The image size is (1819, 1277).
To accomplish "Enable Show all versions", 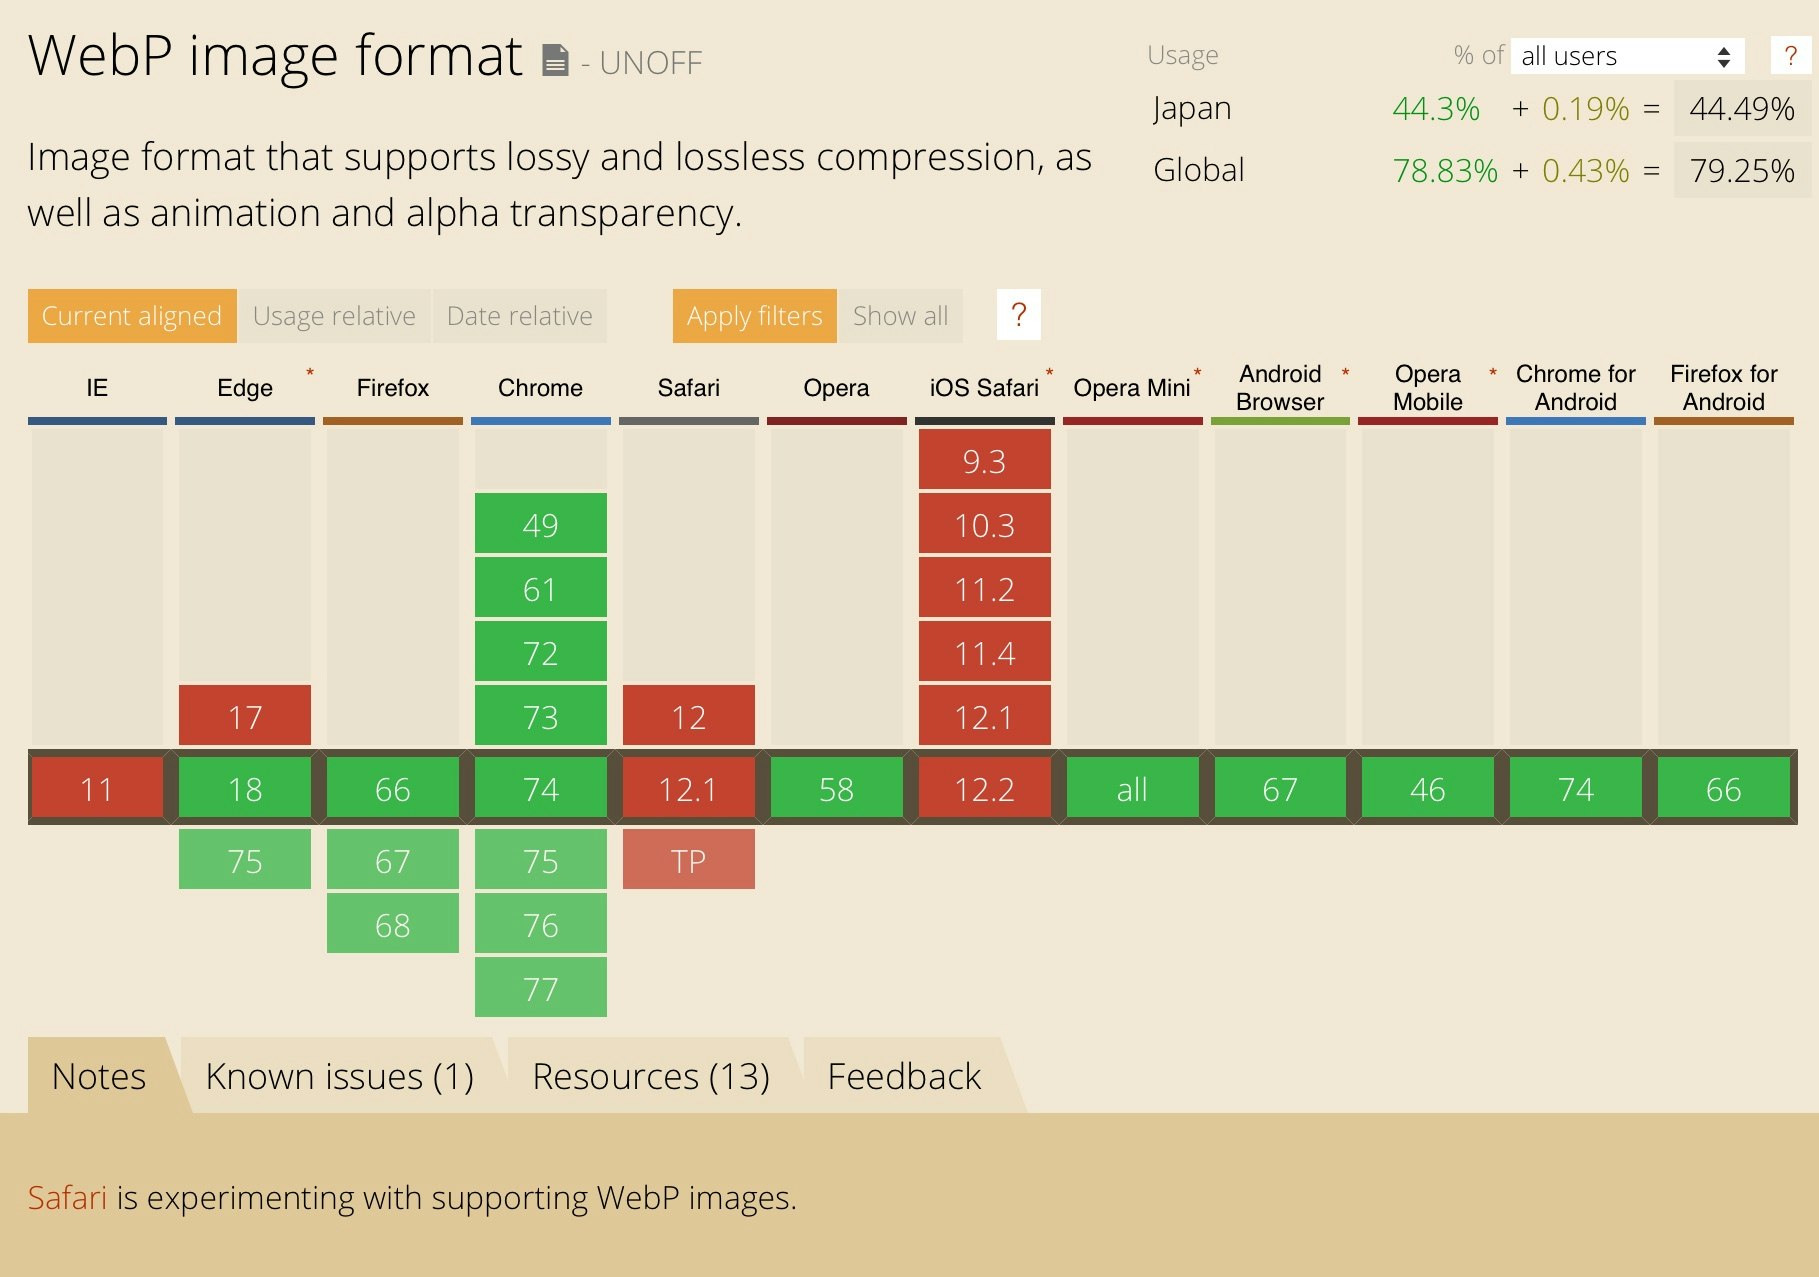I will coord(899,315).
